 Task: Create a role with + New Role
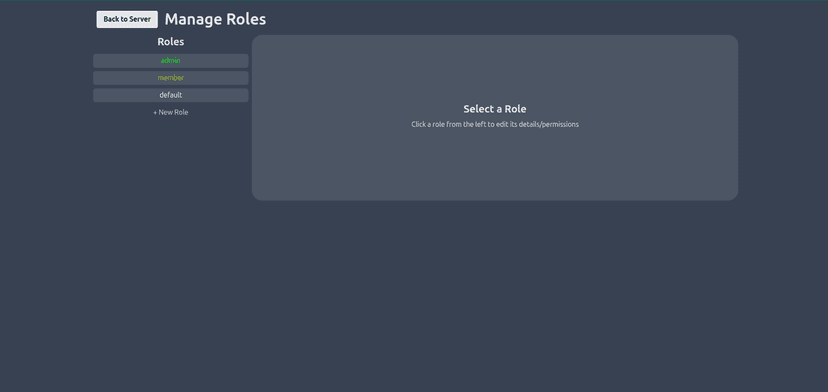171,113
